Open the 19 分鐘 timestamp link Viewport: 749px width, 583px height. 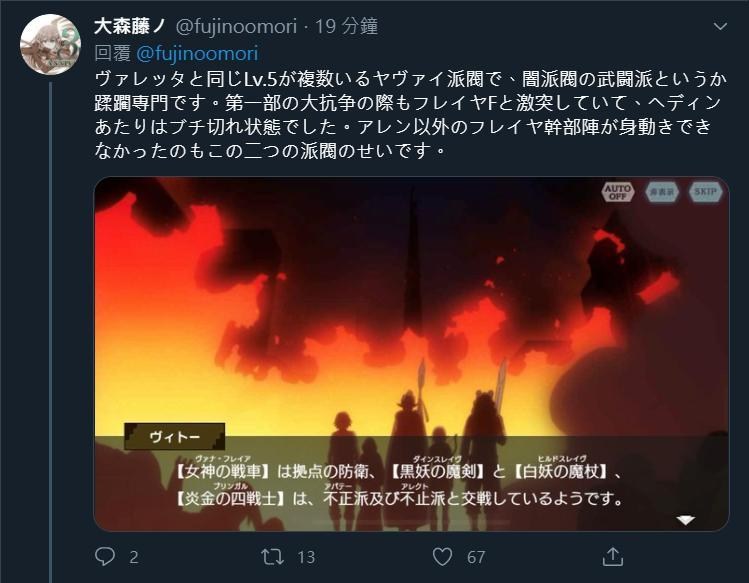pyautogui.click(x=346, y=26)
